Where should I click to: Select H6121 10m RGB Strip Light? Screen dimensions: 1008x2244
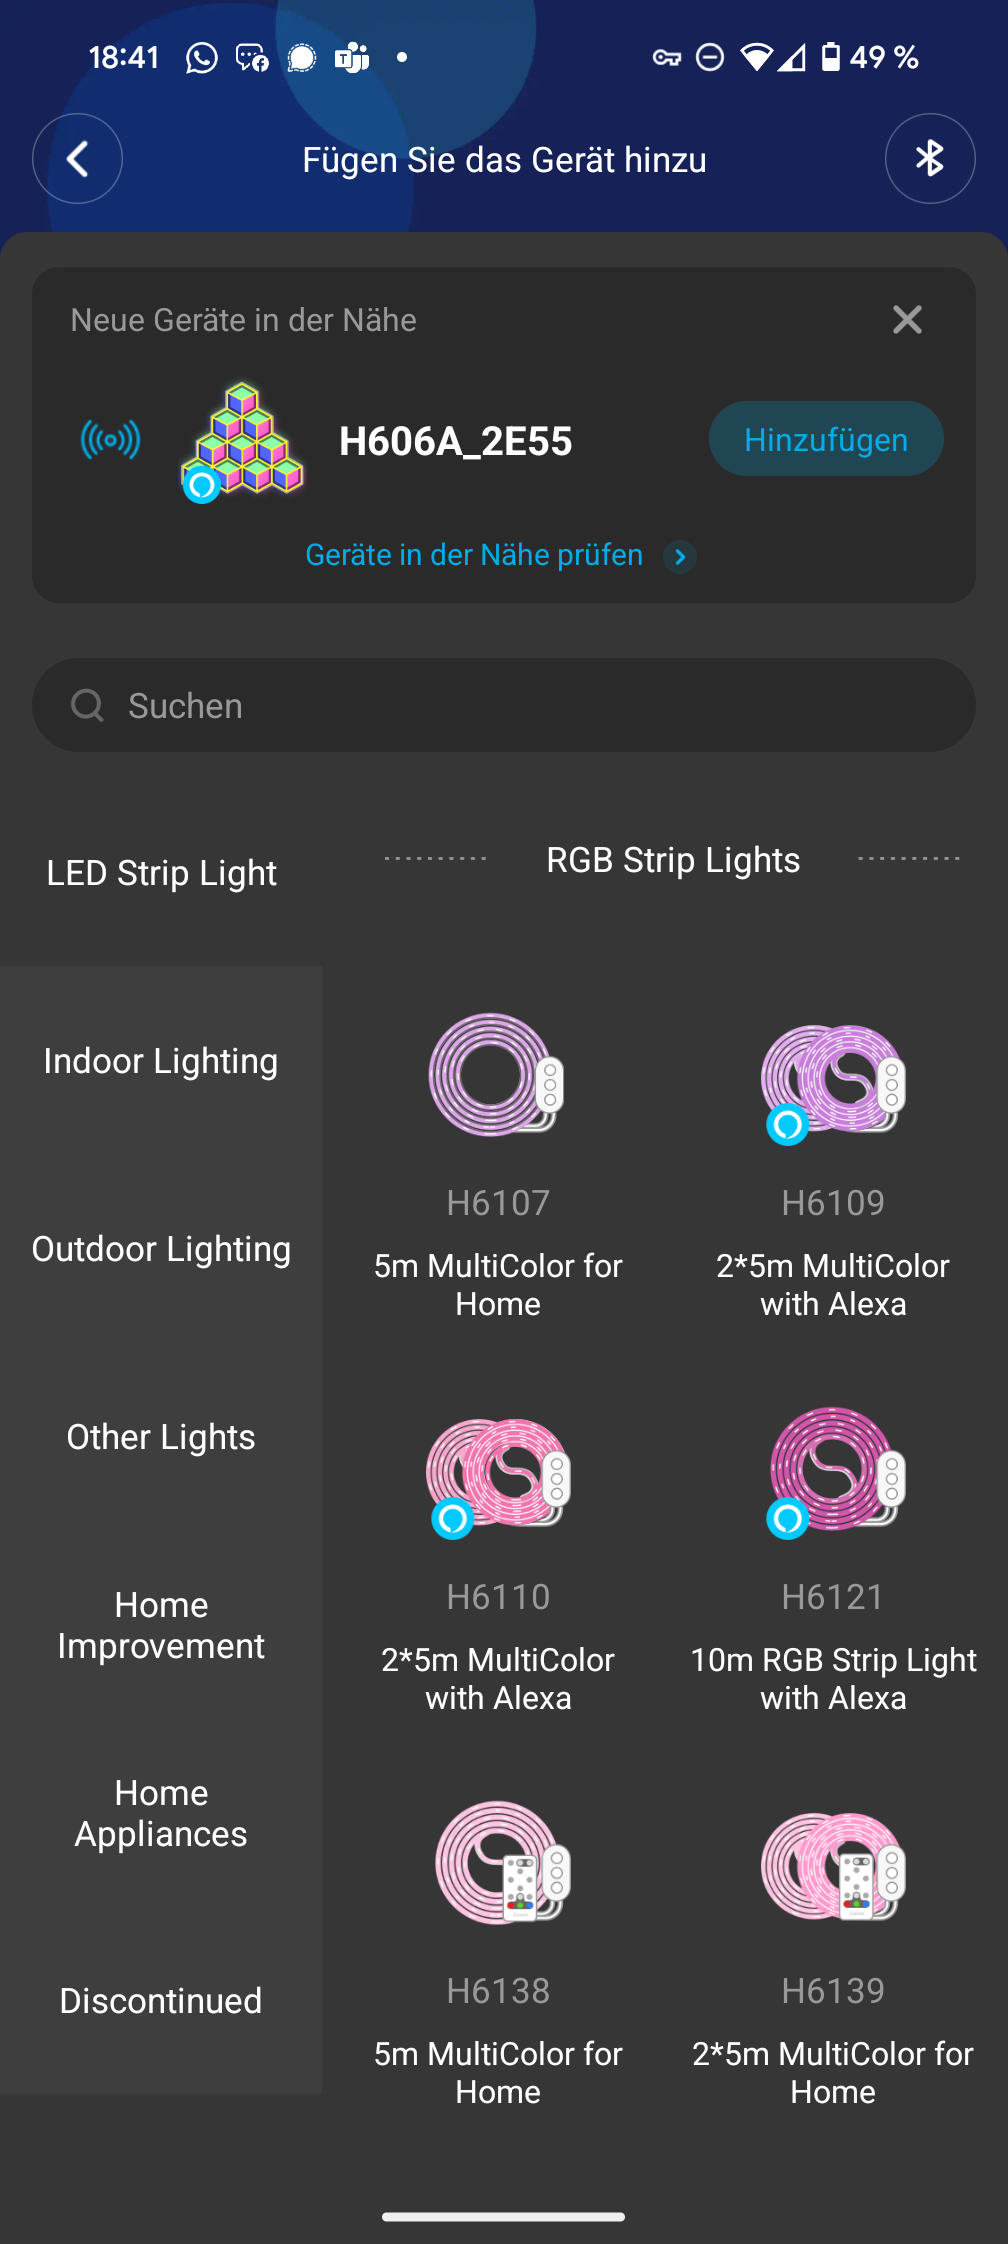[833, 1470]
